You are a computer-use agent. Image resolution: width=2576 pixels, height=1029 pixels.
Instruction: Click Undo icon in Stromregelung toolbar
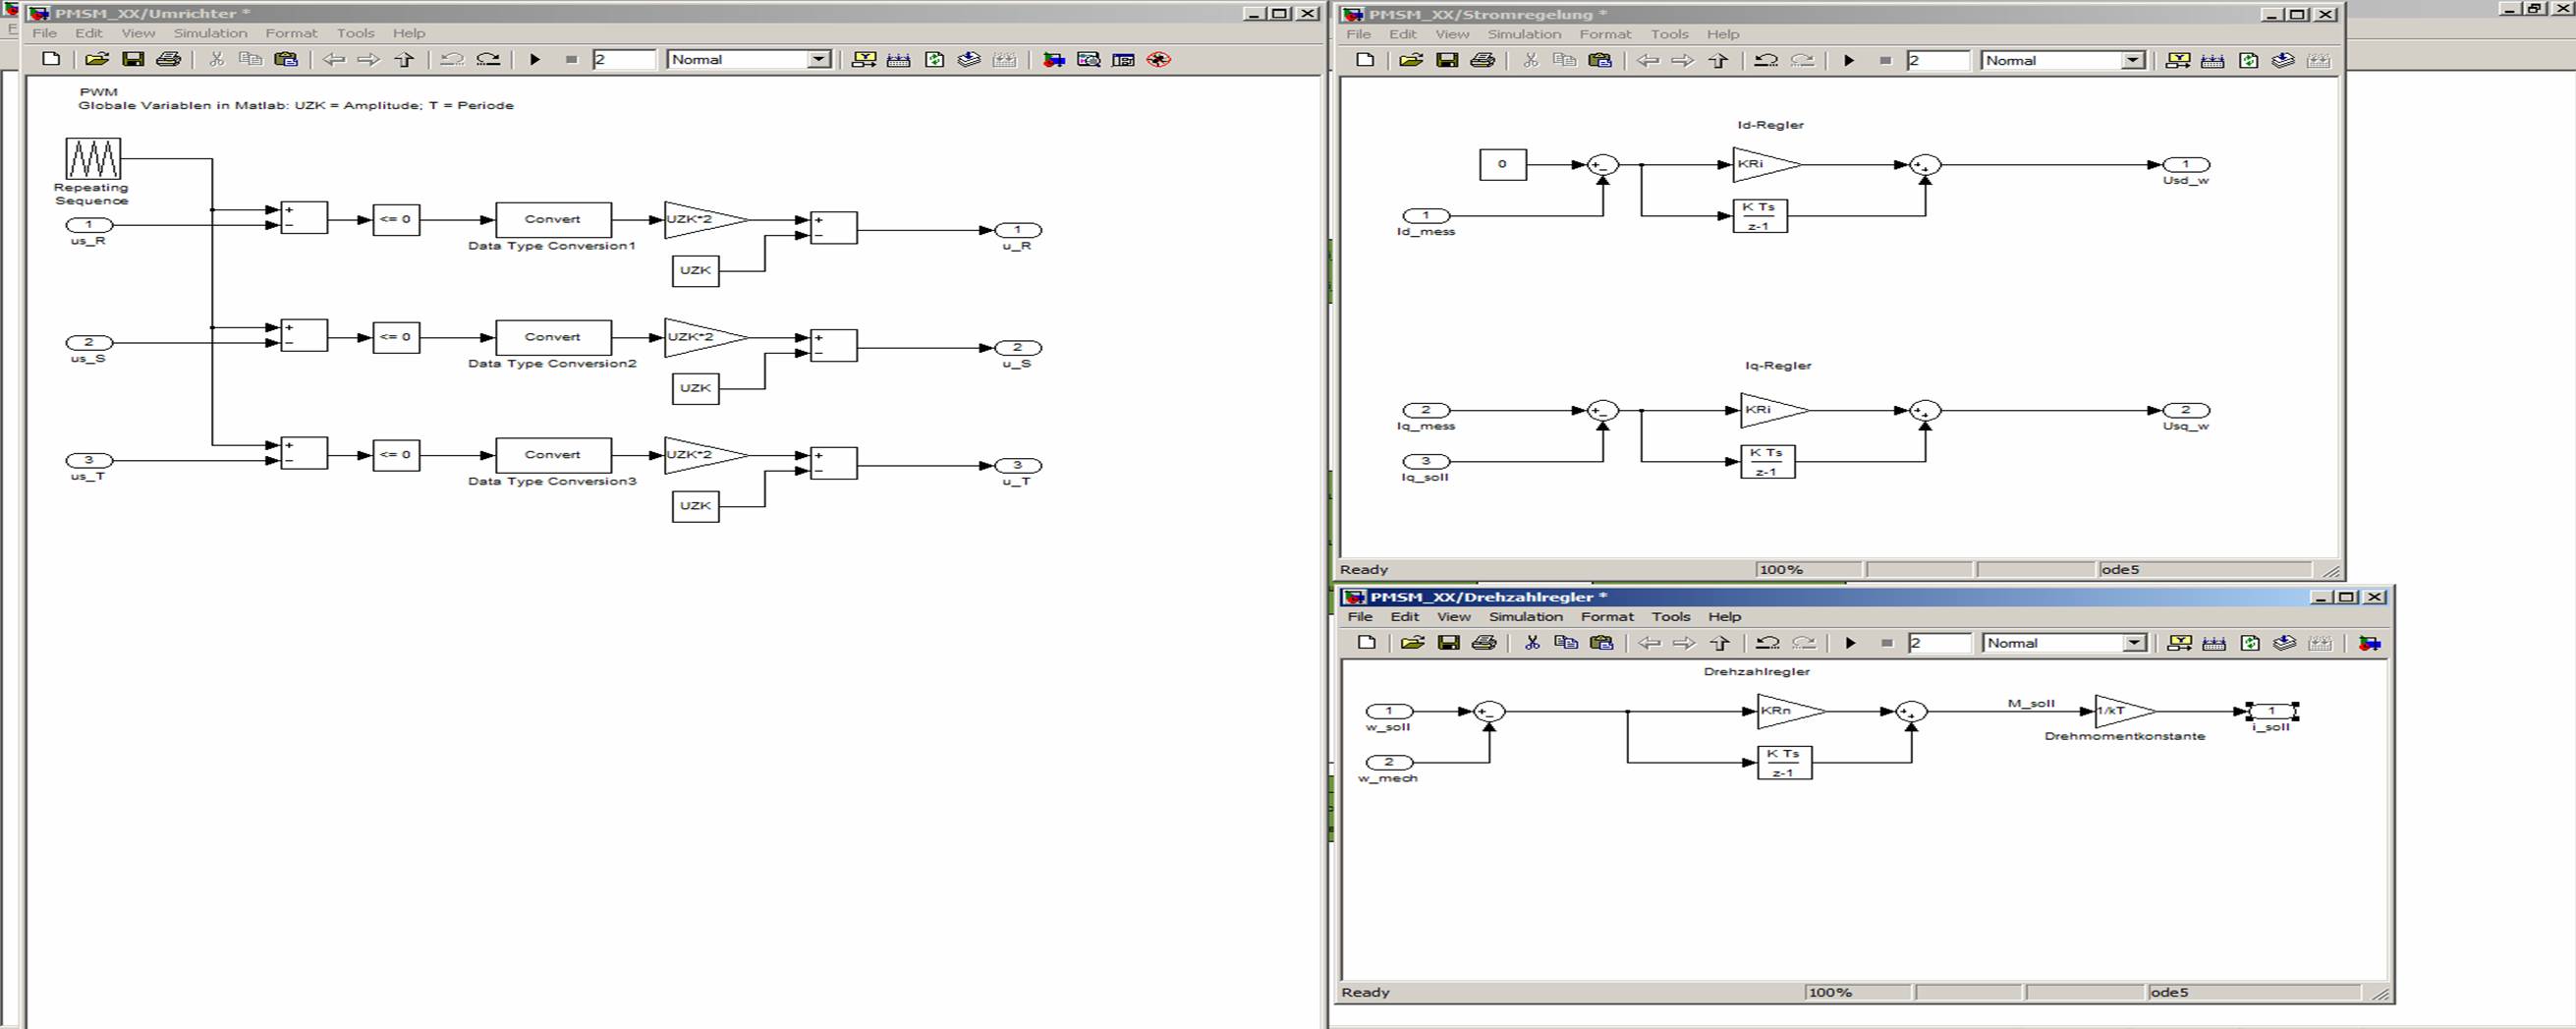(x=1766, y=61)
